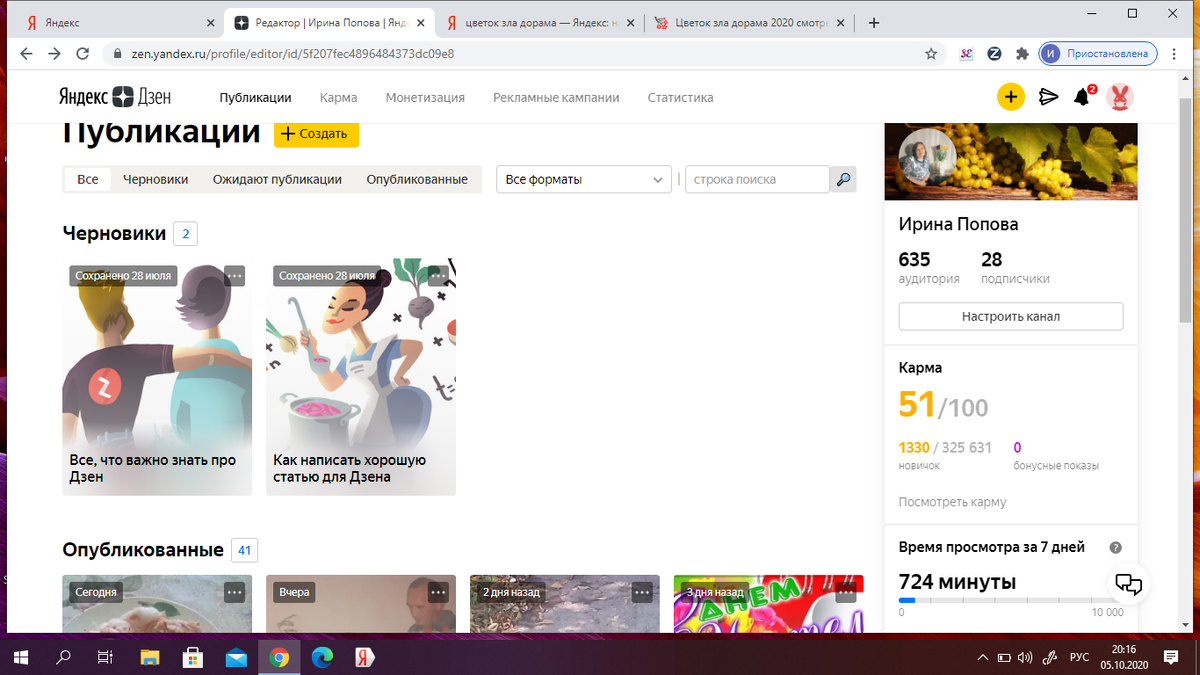Viewport: 1200px width, 675px height.
Task: Open Windows Start menu
Action: 19,657
